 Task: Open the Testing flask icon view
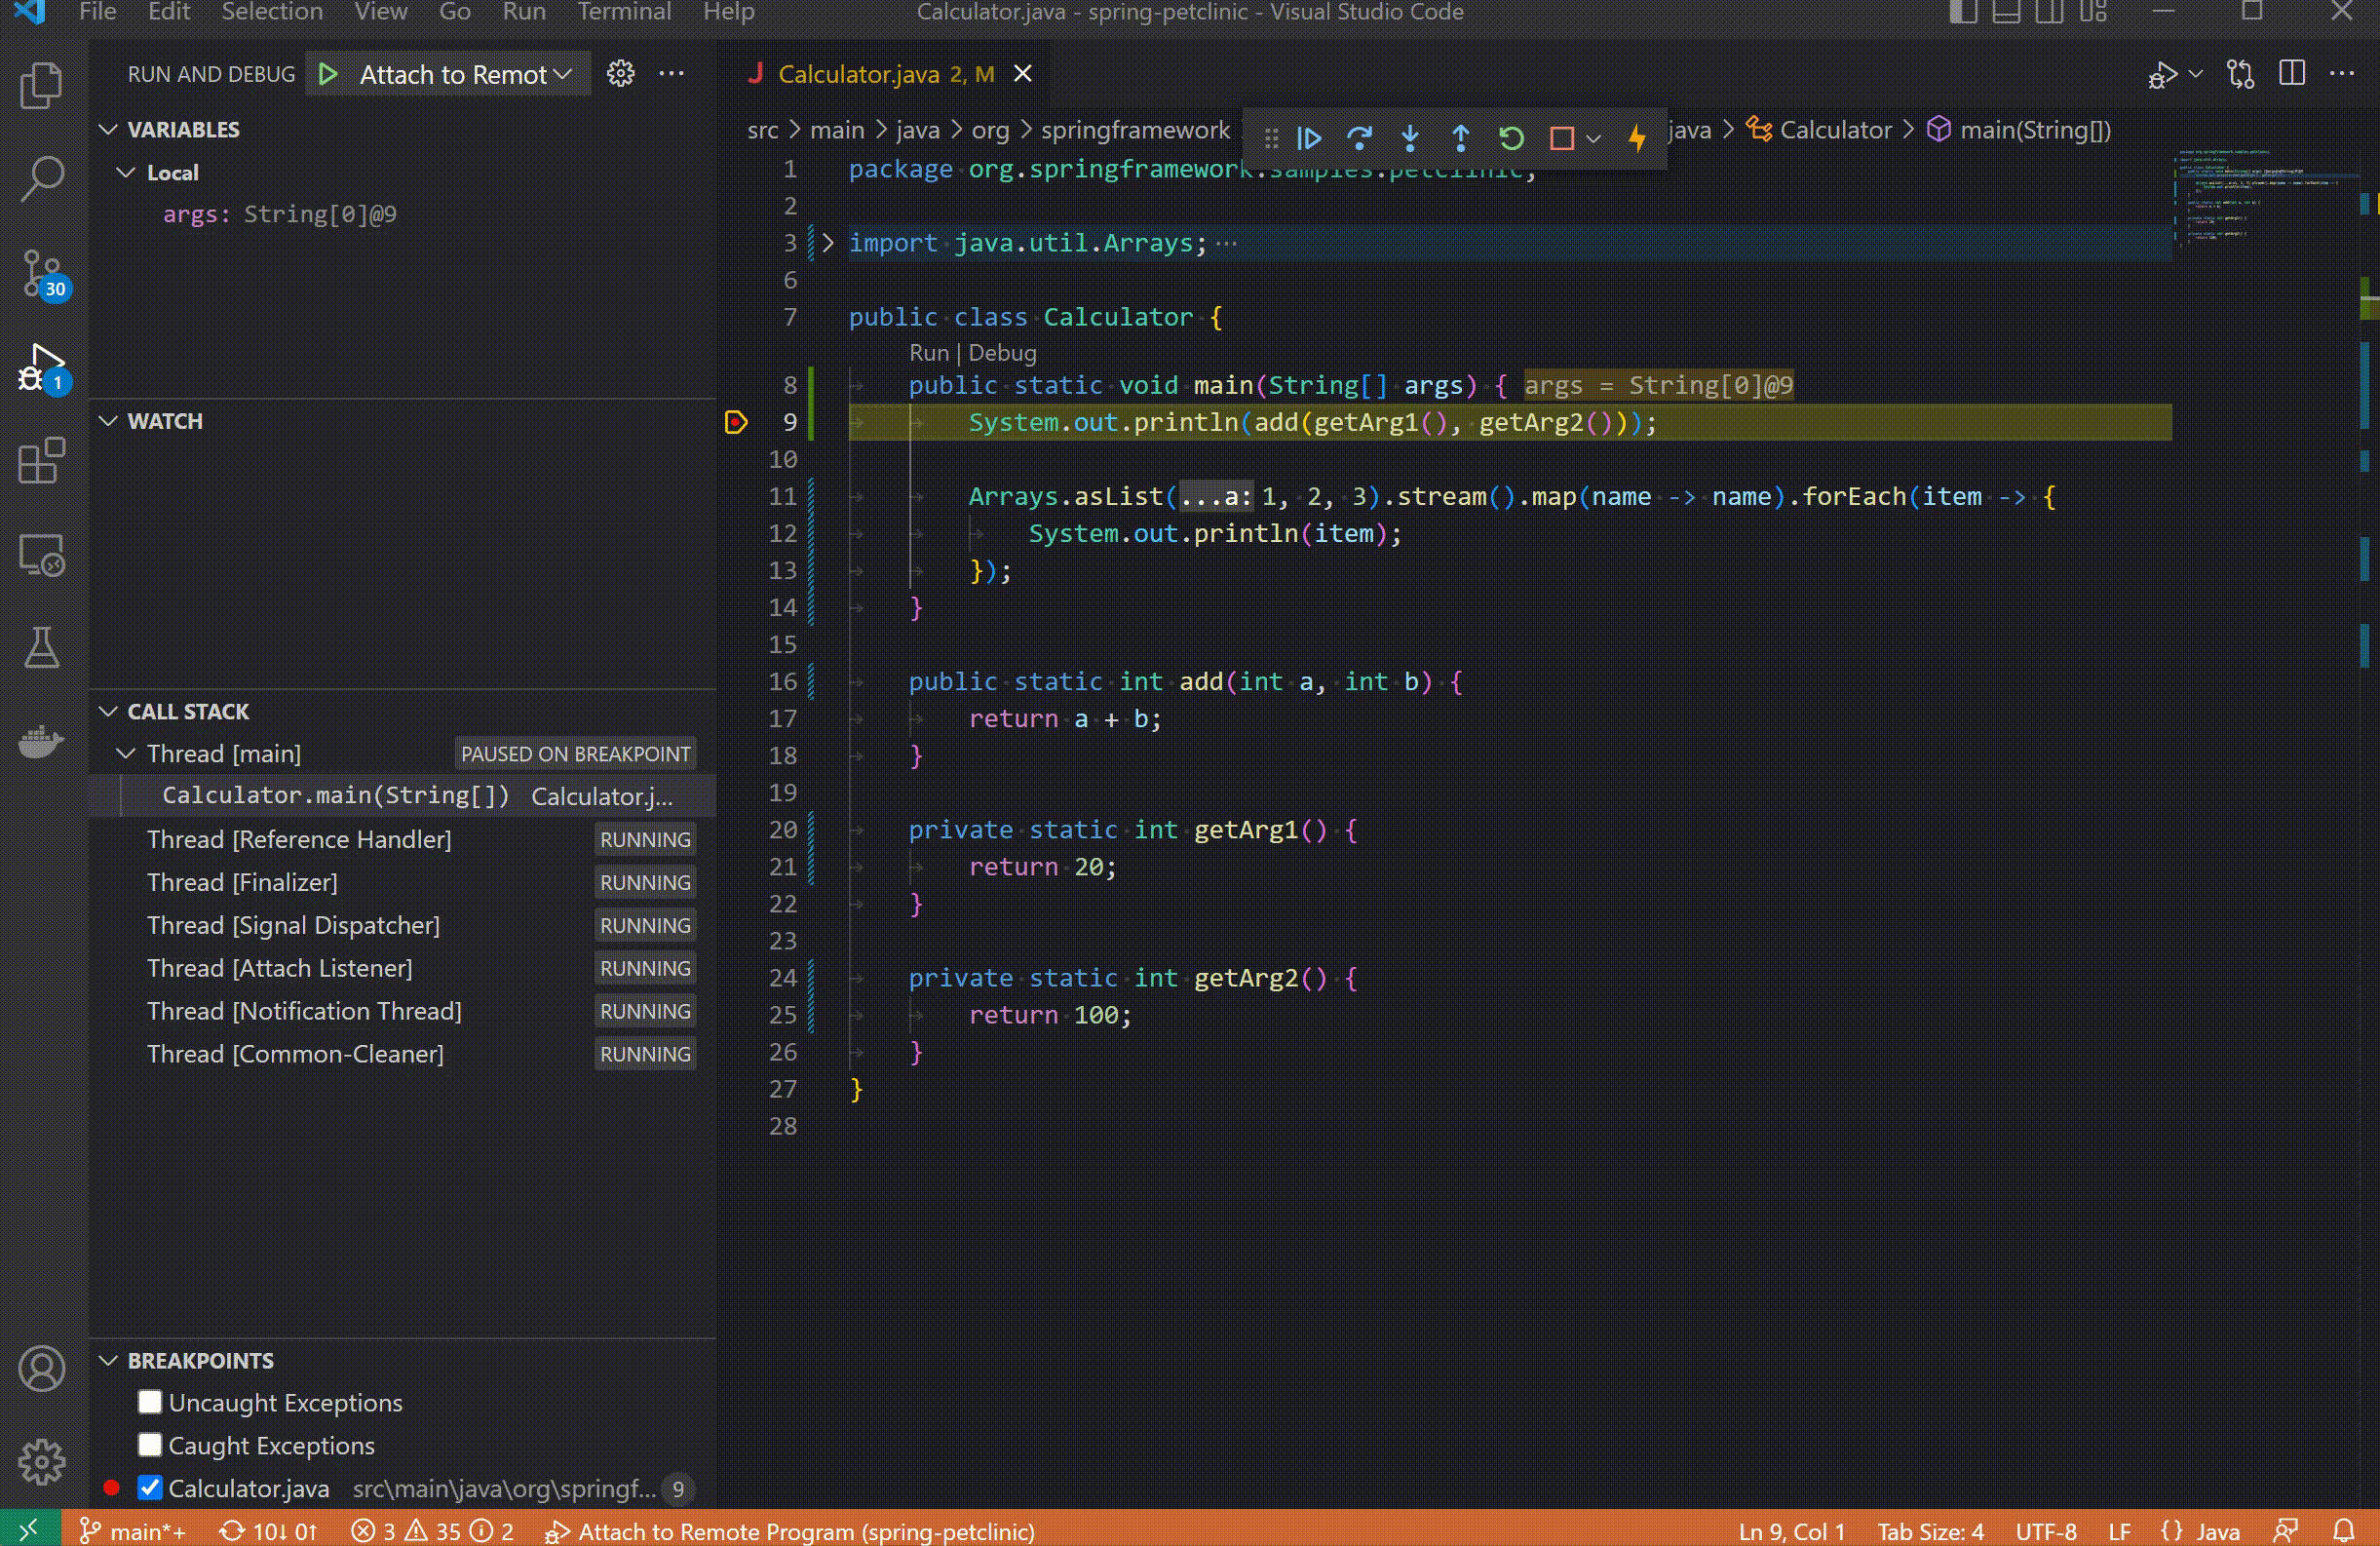click(41, 648)
